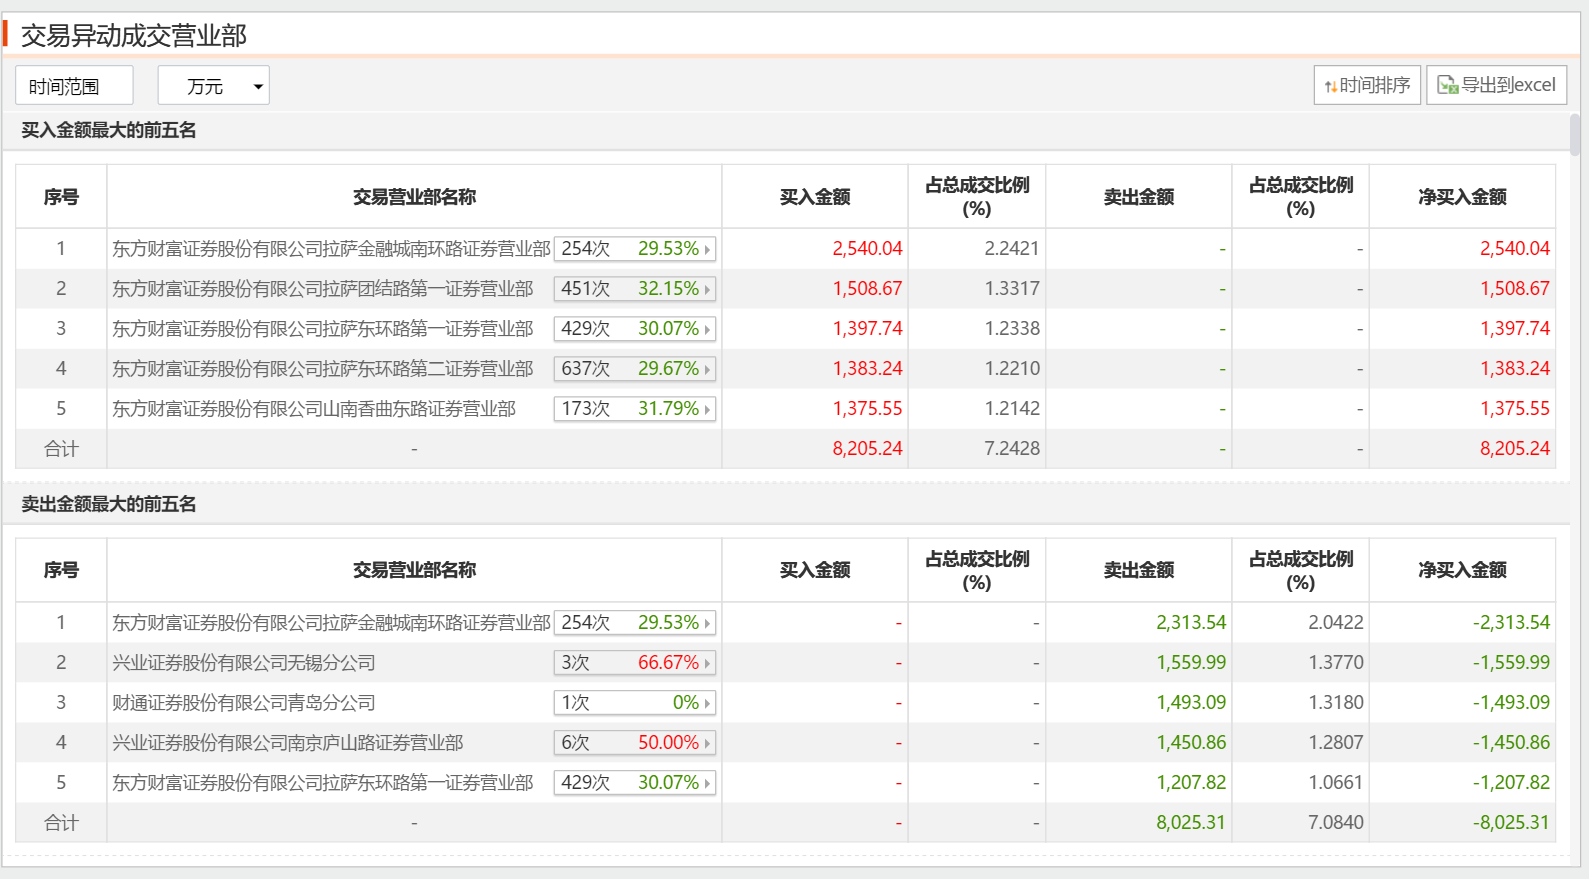Click the 1.2807 percentage cell
This screenshot has width=1589, height=879.
click(x=1336, y=743)
